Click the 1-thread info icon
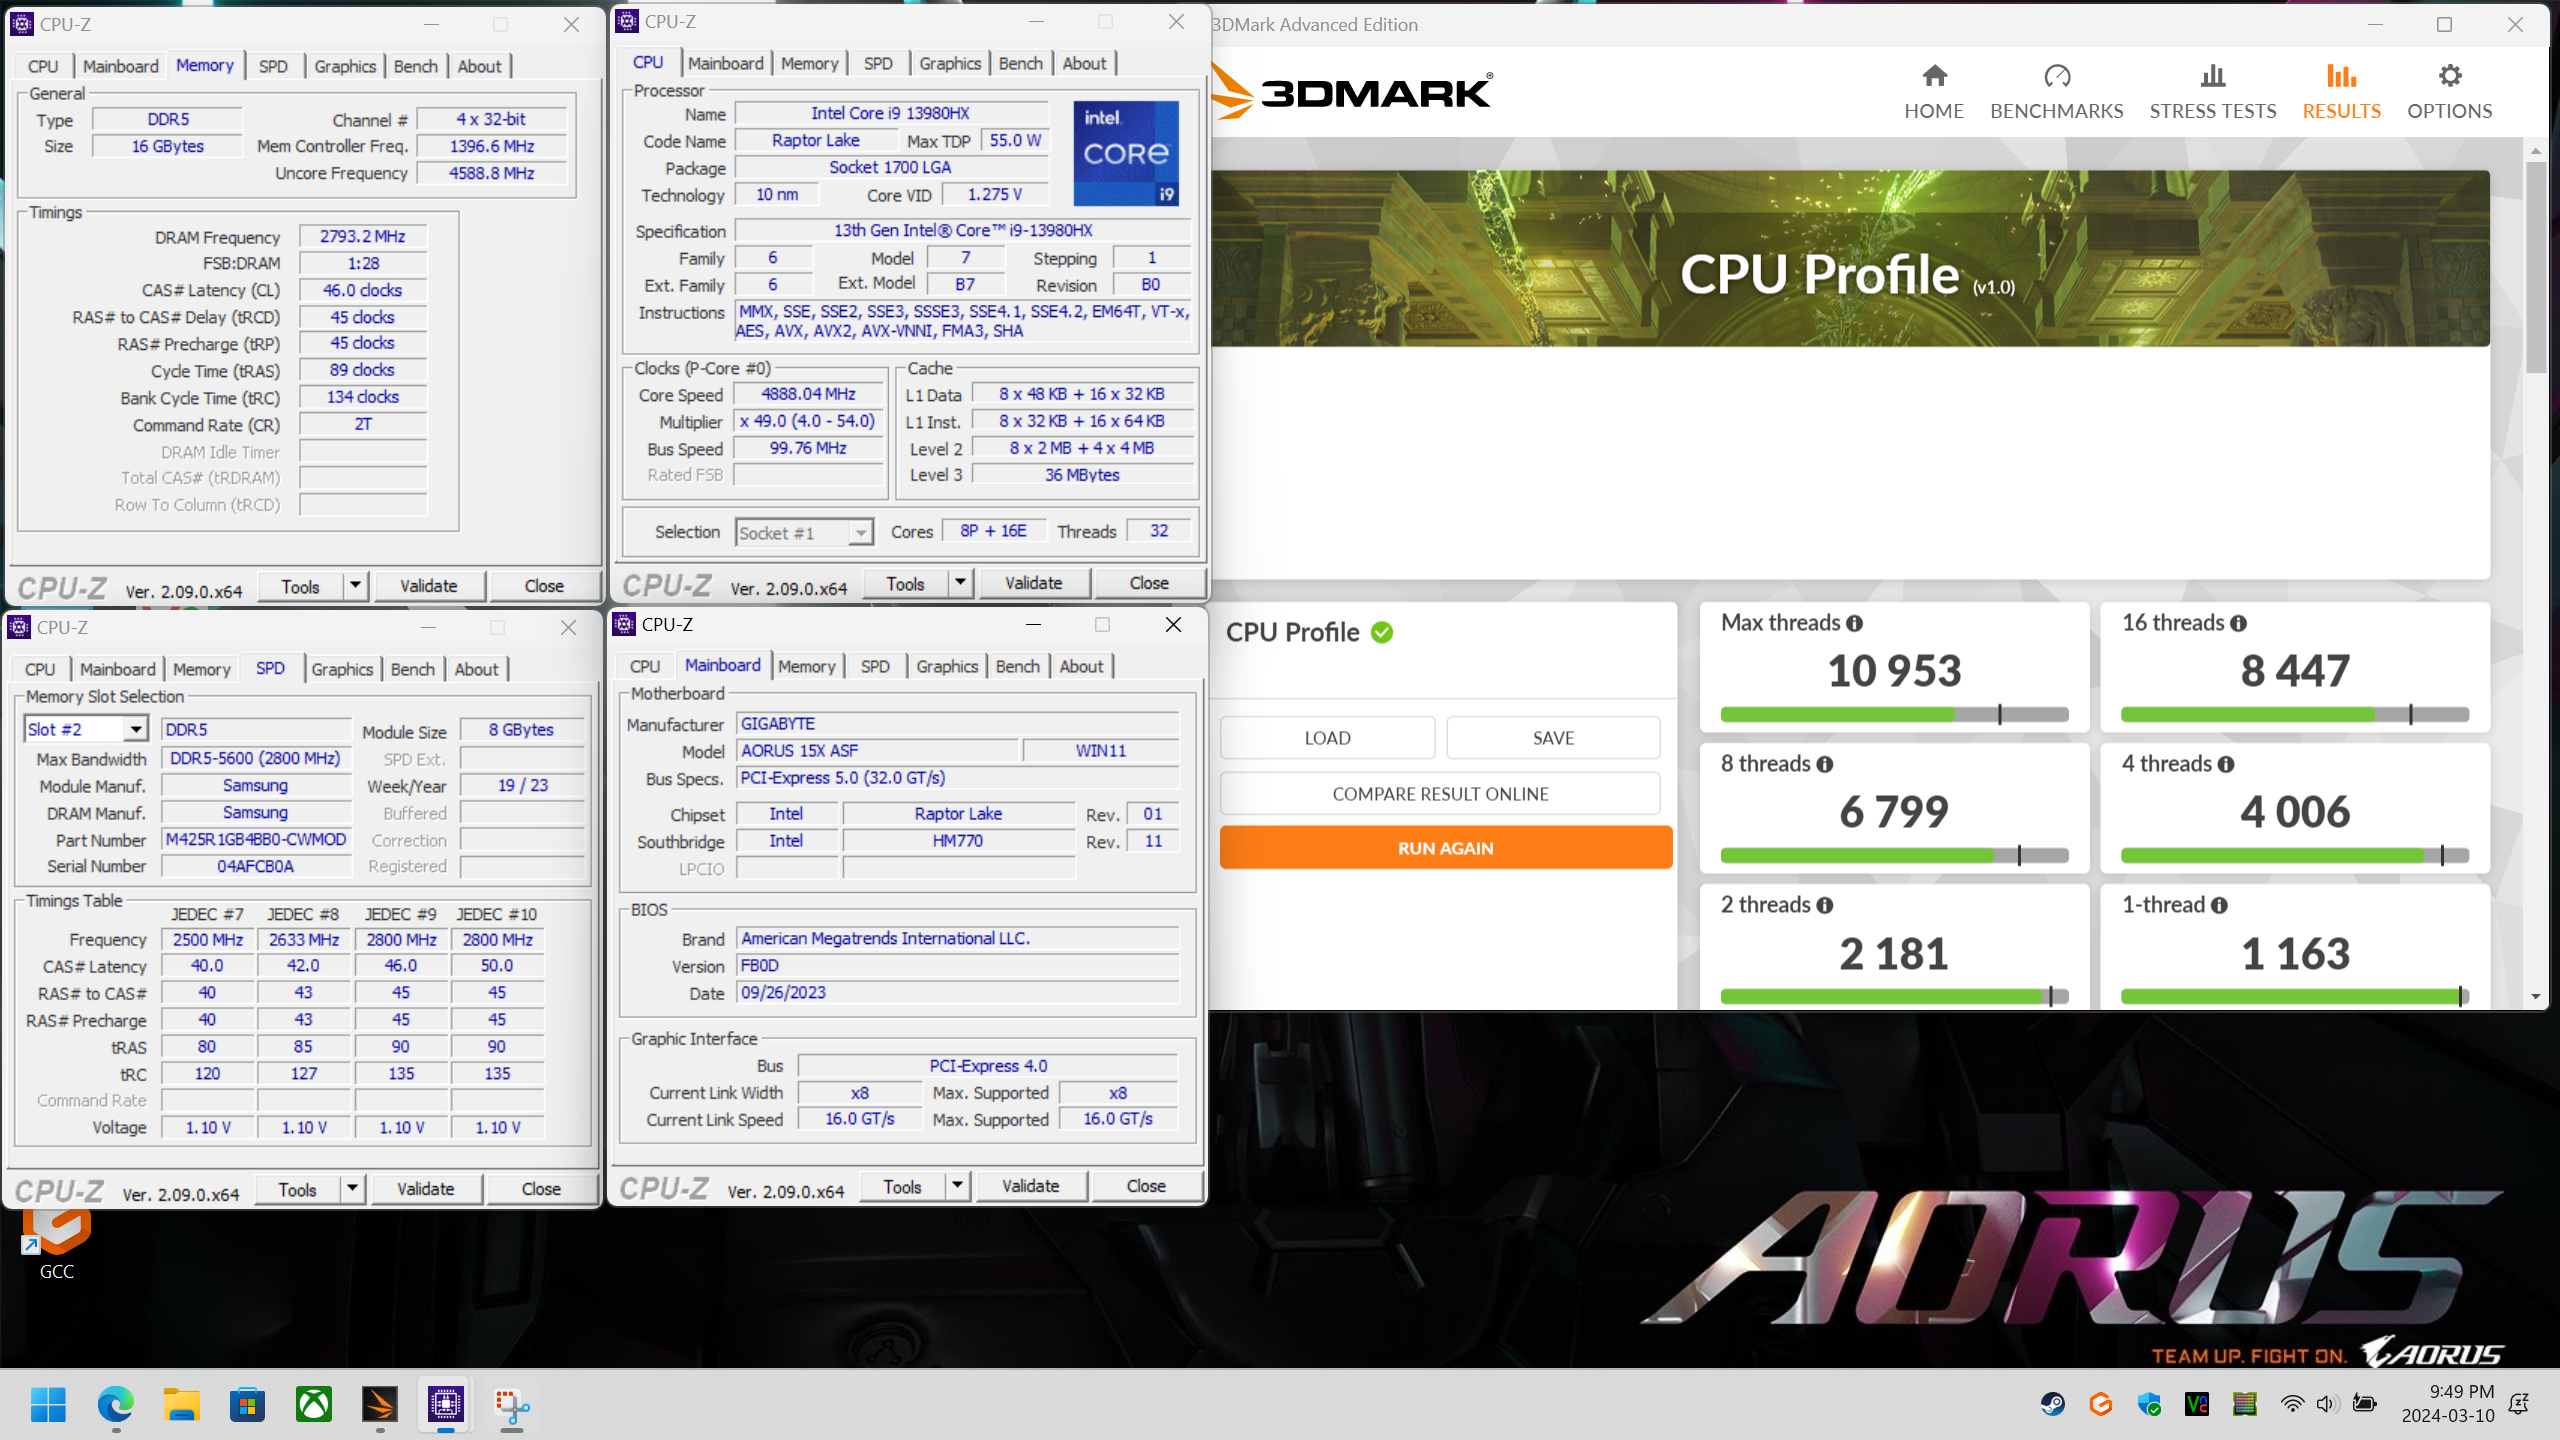This screenshot has width=2560, height=1440. click(x=2220, y=905)
